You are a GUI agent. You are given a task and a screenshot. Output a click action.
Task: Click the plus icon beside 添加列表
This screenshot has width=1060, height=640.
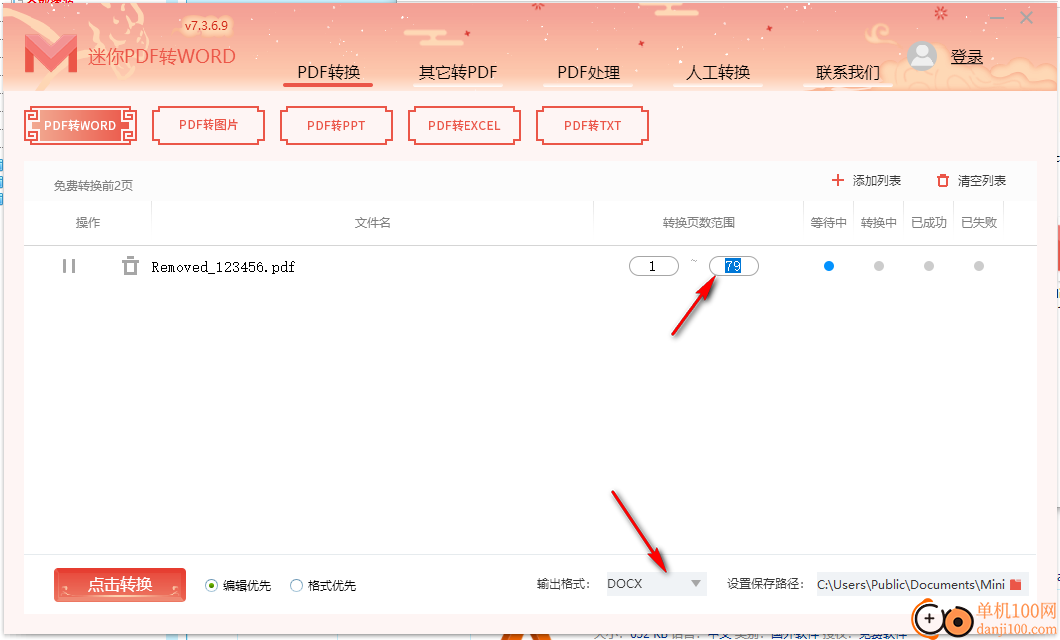pos(838,180)
